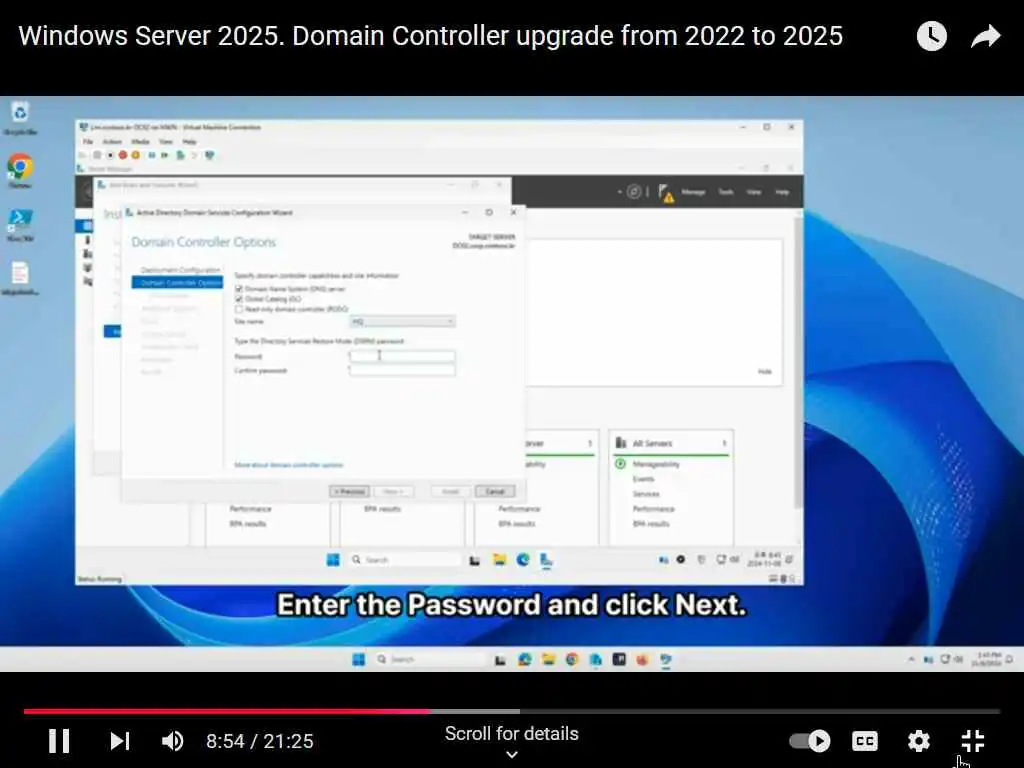The image size is (1024, 768).
Task: Click the red Shut Down toolbar button
Action: coord(123,155)
